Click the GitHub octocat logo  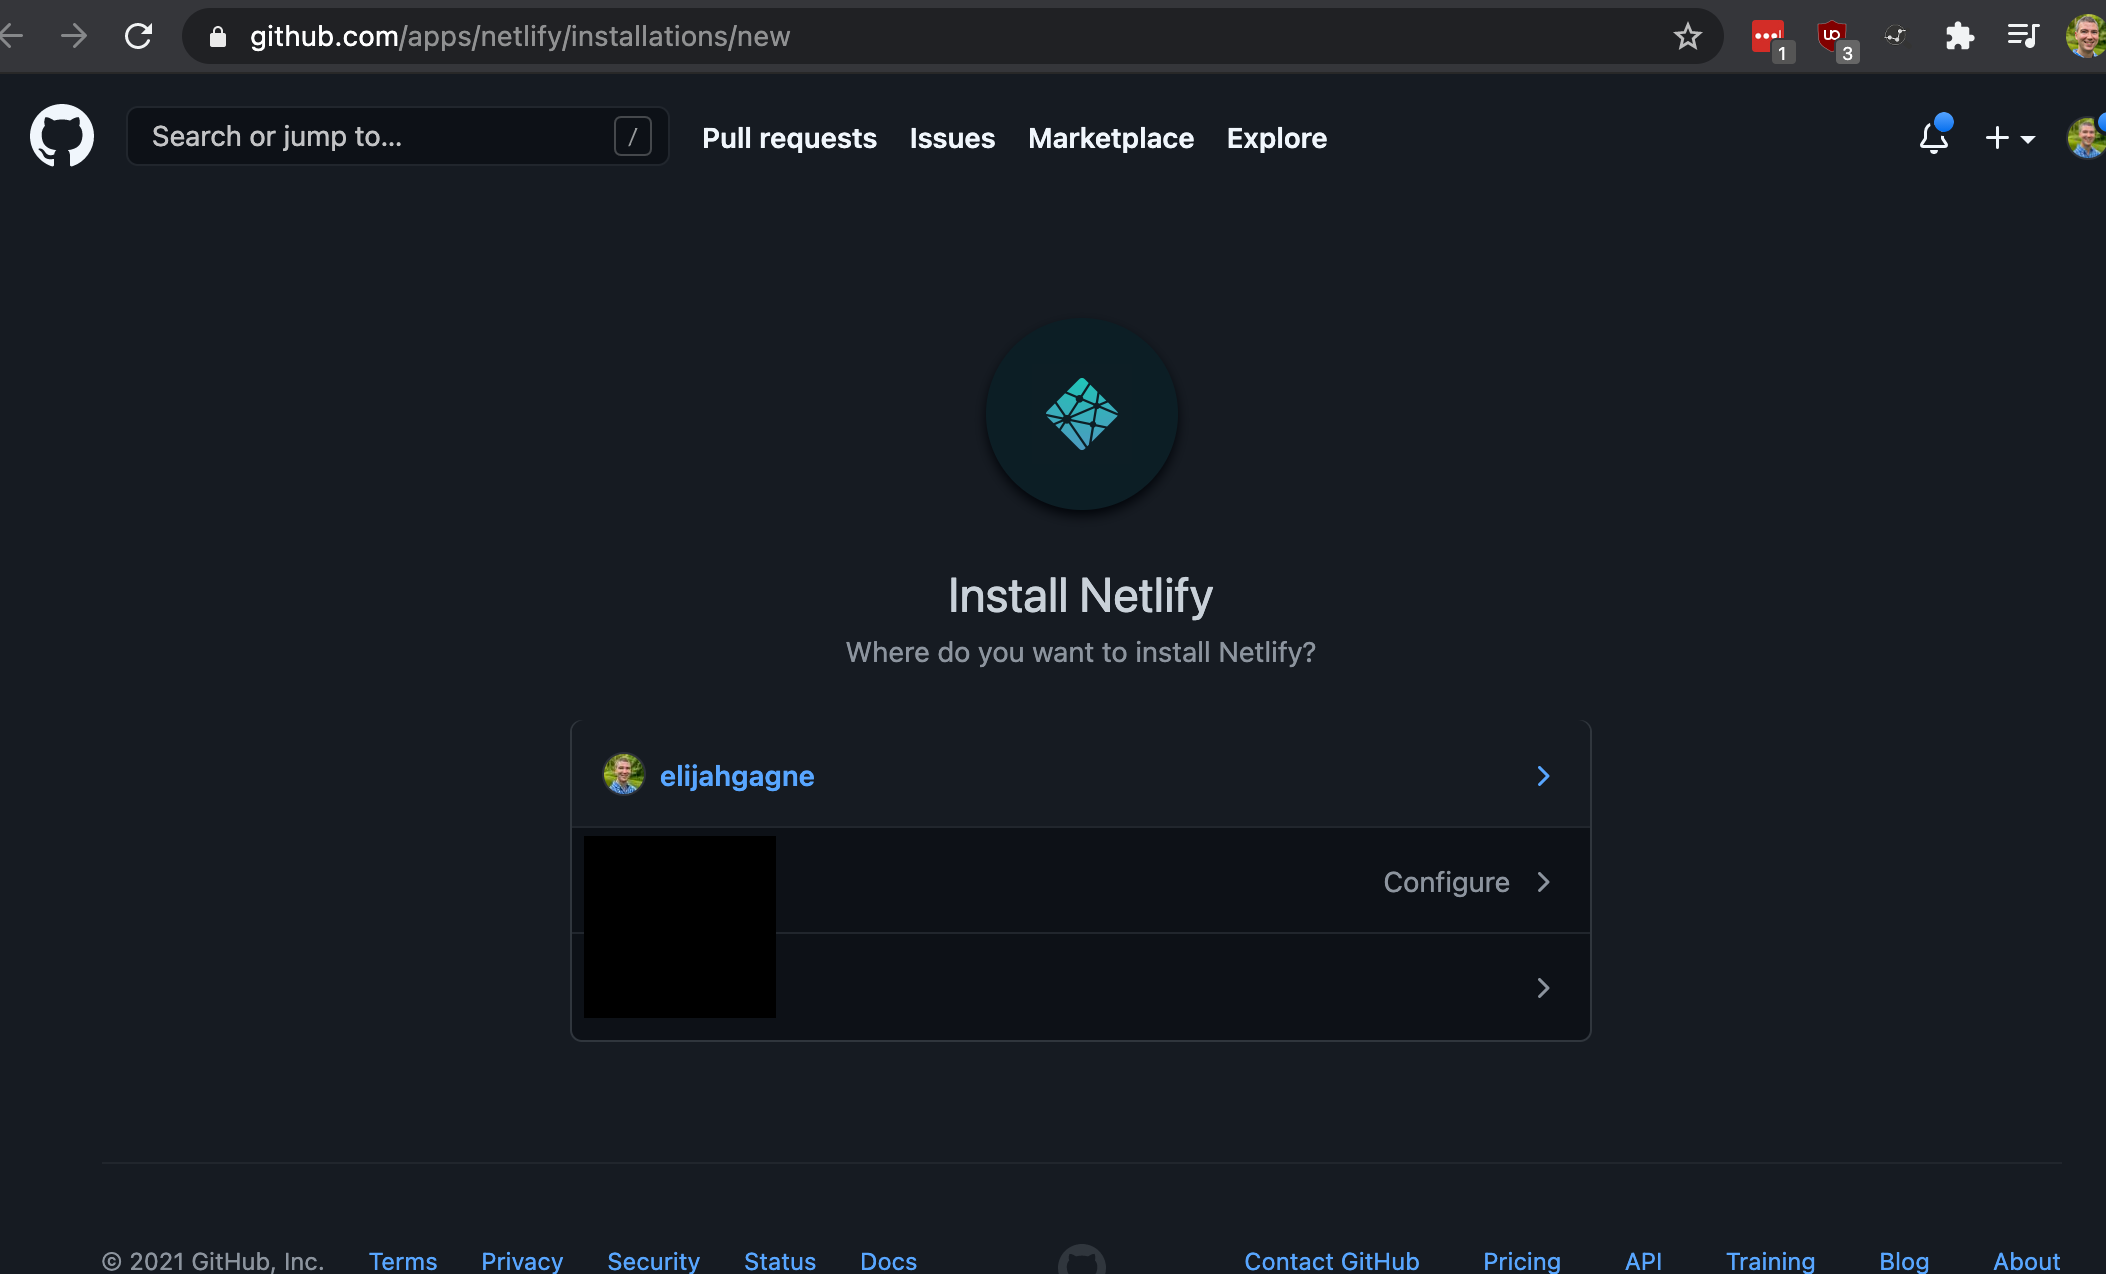pos(60,135)
